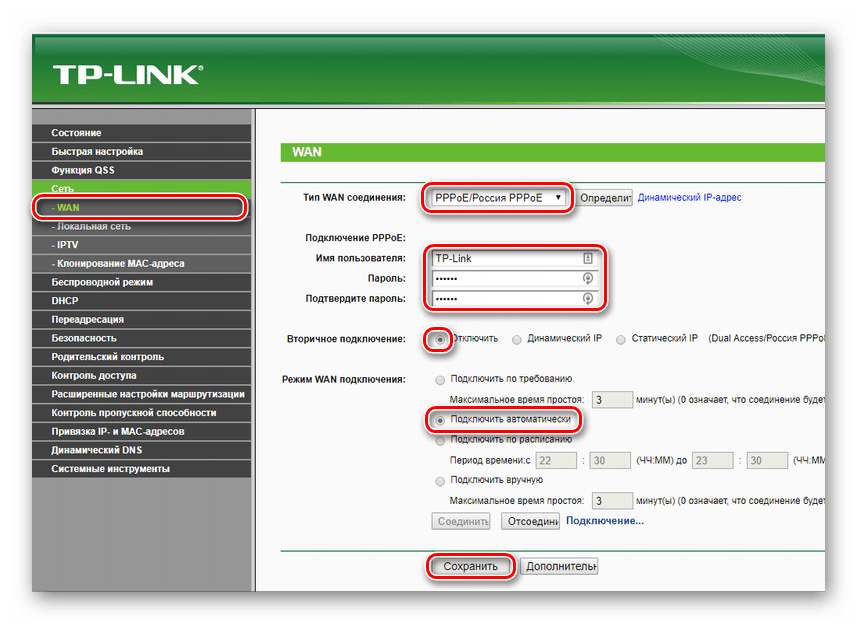The image size is (857, 625).
Task: Open Системные инструменты in the sidebar
Action: (142, 469)
